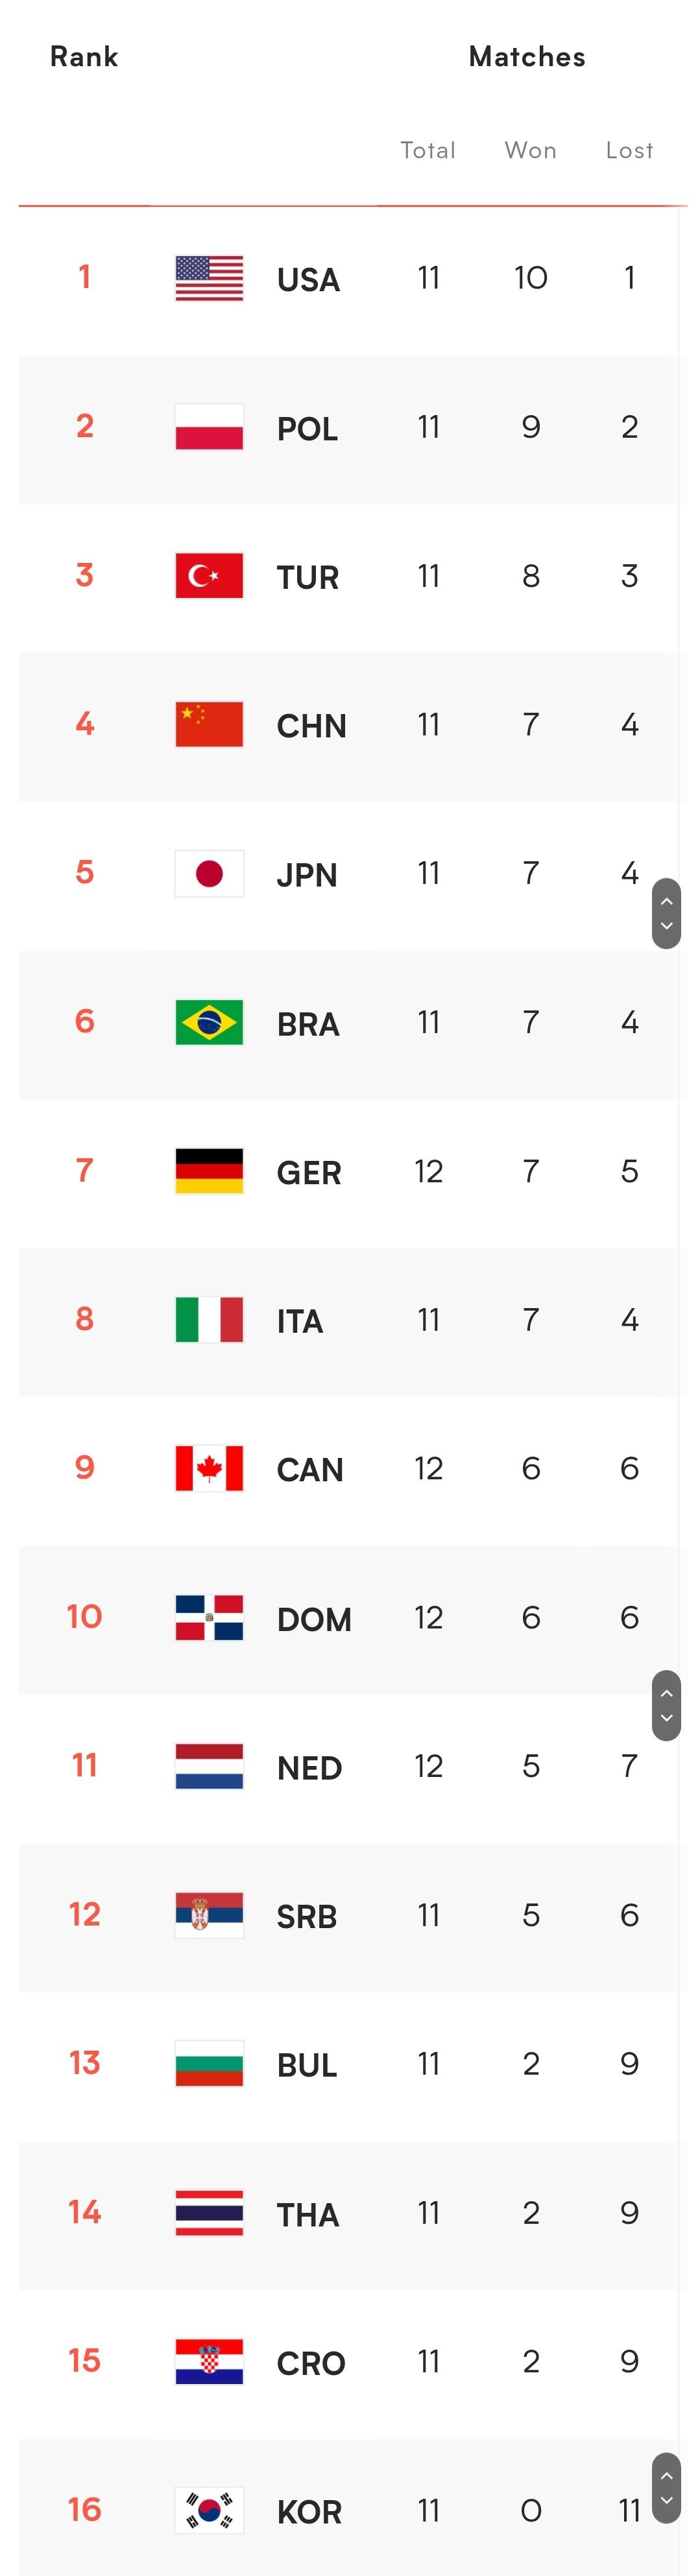Select the Canada flag icon
This screenshot has width=700, height=2576.
[x=209, y=1468]
